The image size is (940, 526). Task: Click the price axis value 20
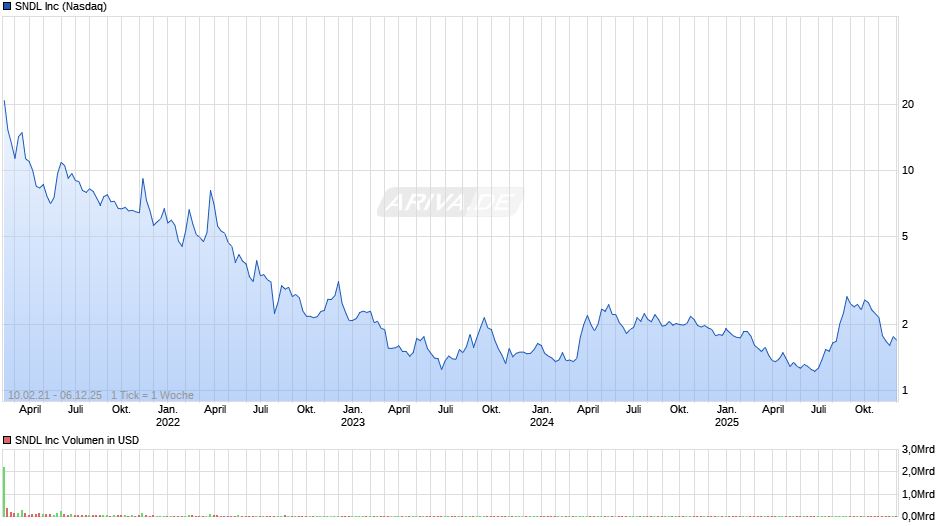tap(908, 104)
